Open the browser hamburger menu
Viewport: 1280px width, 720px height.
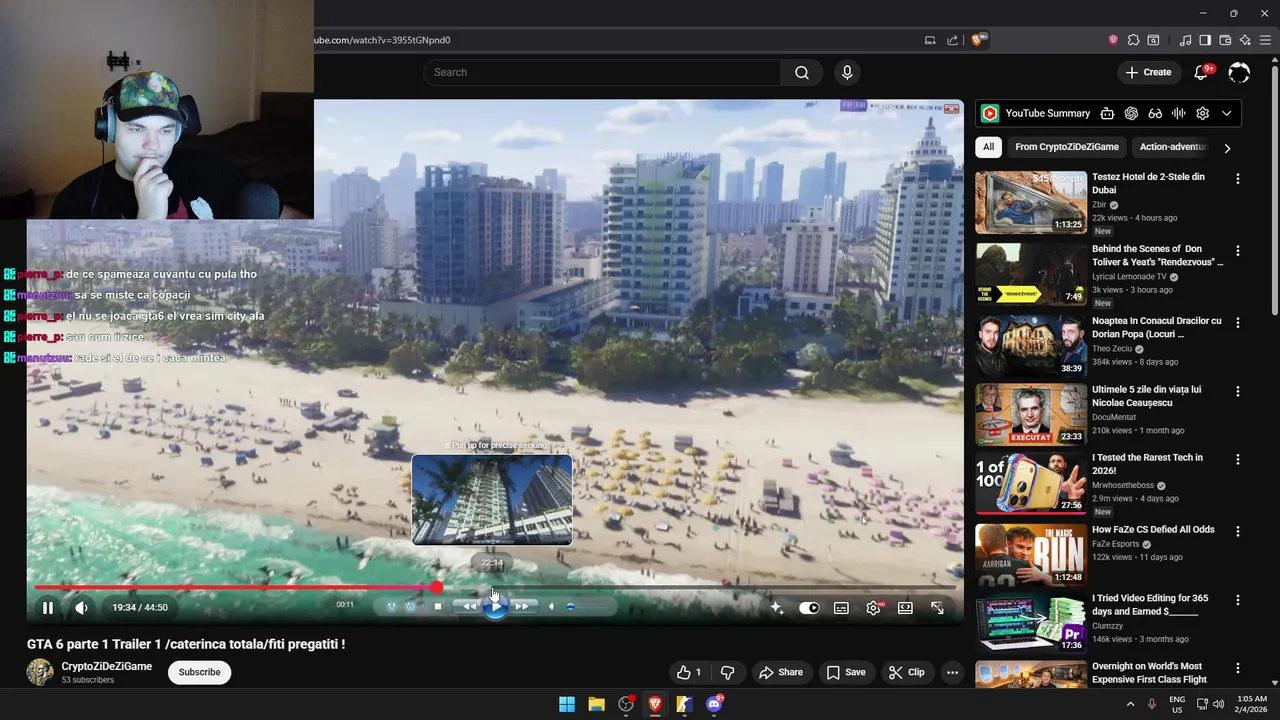click(1265, 40)
